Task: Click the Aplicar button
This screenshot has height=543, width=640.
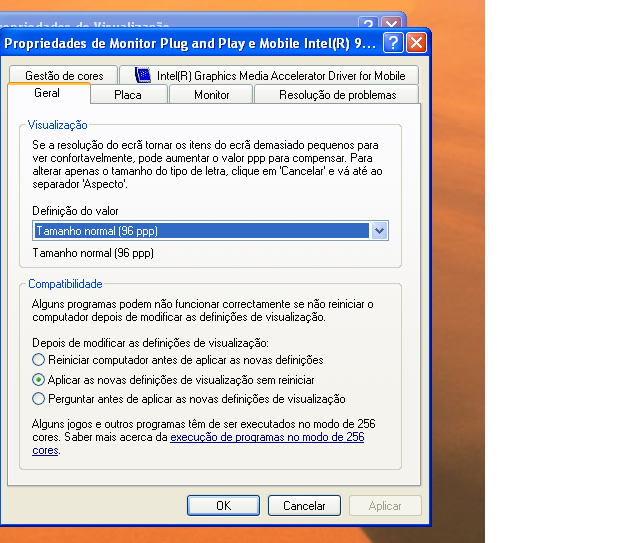Action: (385, 505)
